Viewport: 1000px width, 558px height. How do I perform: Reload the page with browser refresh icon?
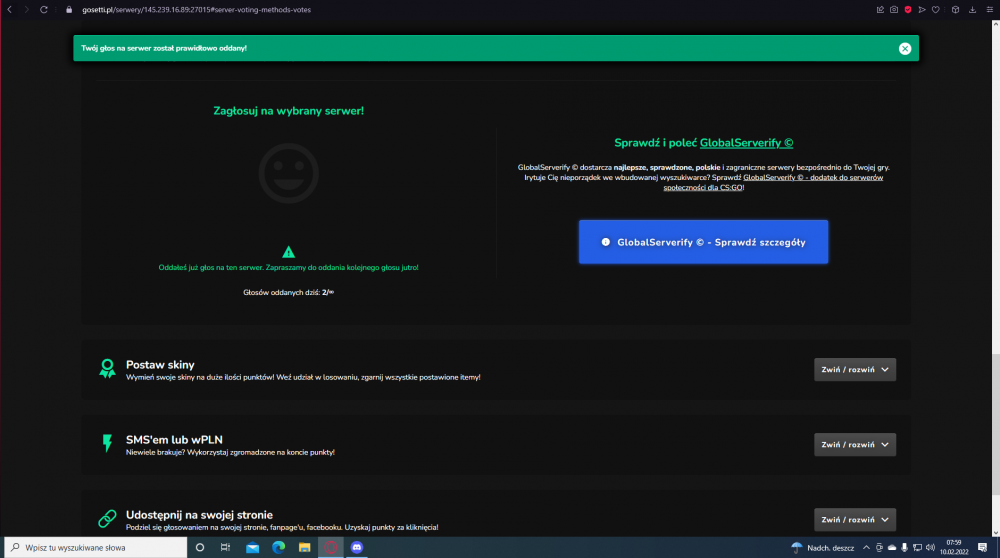[43, 10]
